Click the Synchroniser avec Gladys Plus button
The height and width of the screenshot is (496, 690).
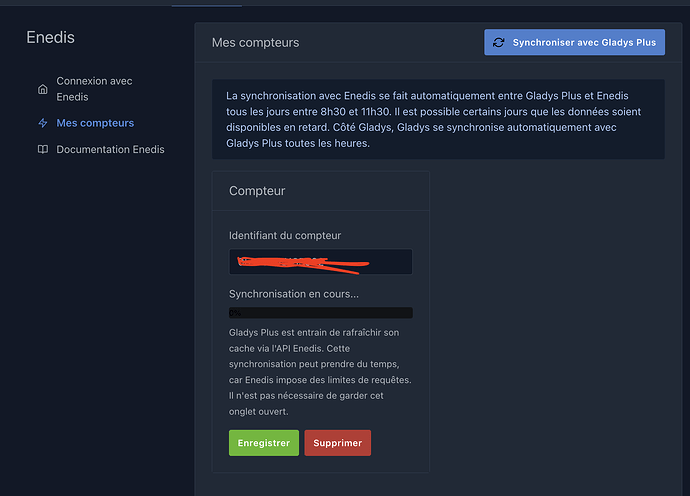(x=574, y=42)
